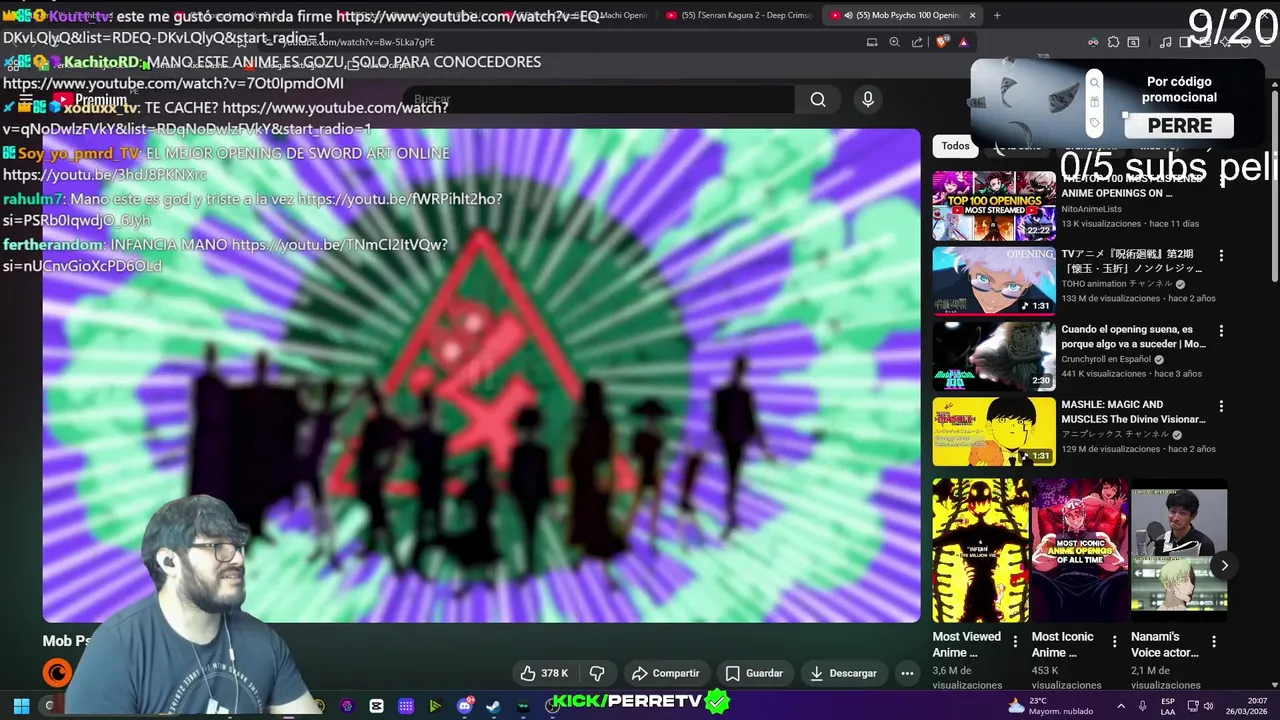Open CapCut icon in the taskbar
This screenshot has width=1280, height=720.
tap(376, 705)
